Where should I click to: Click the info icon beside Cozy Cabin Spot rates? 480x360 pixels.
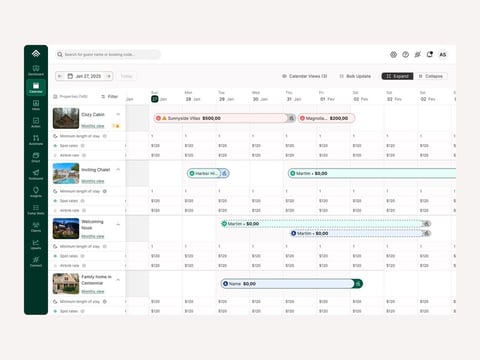[x=83, y=146]
